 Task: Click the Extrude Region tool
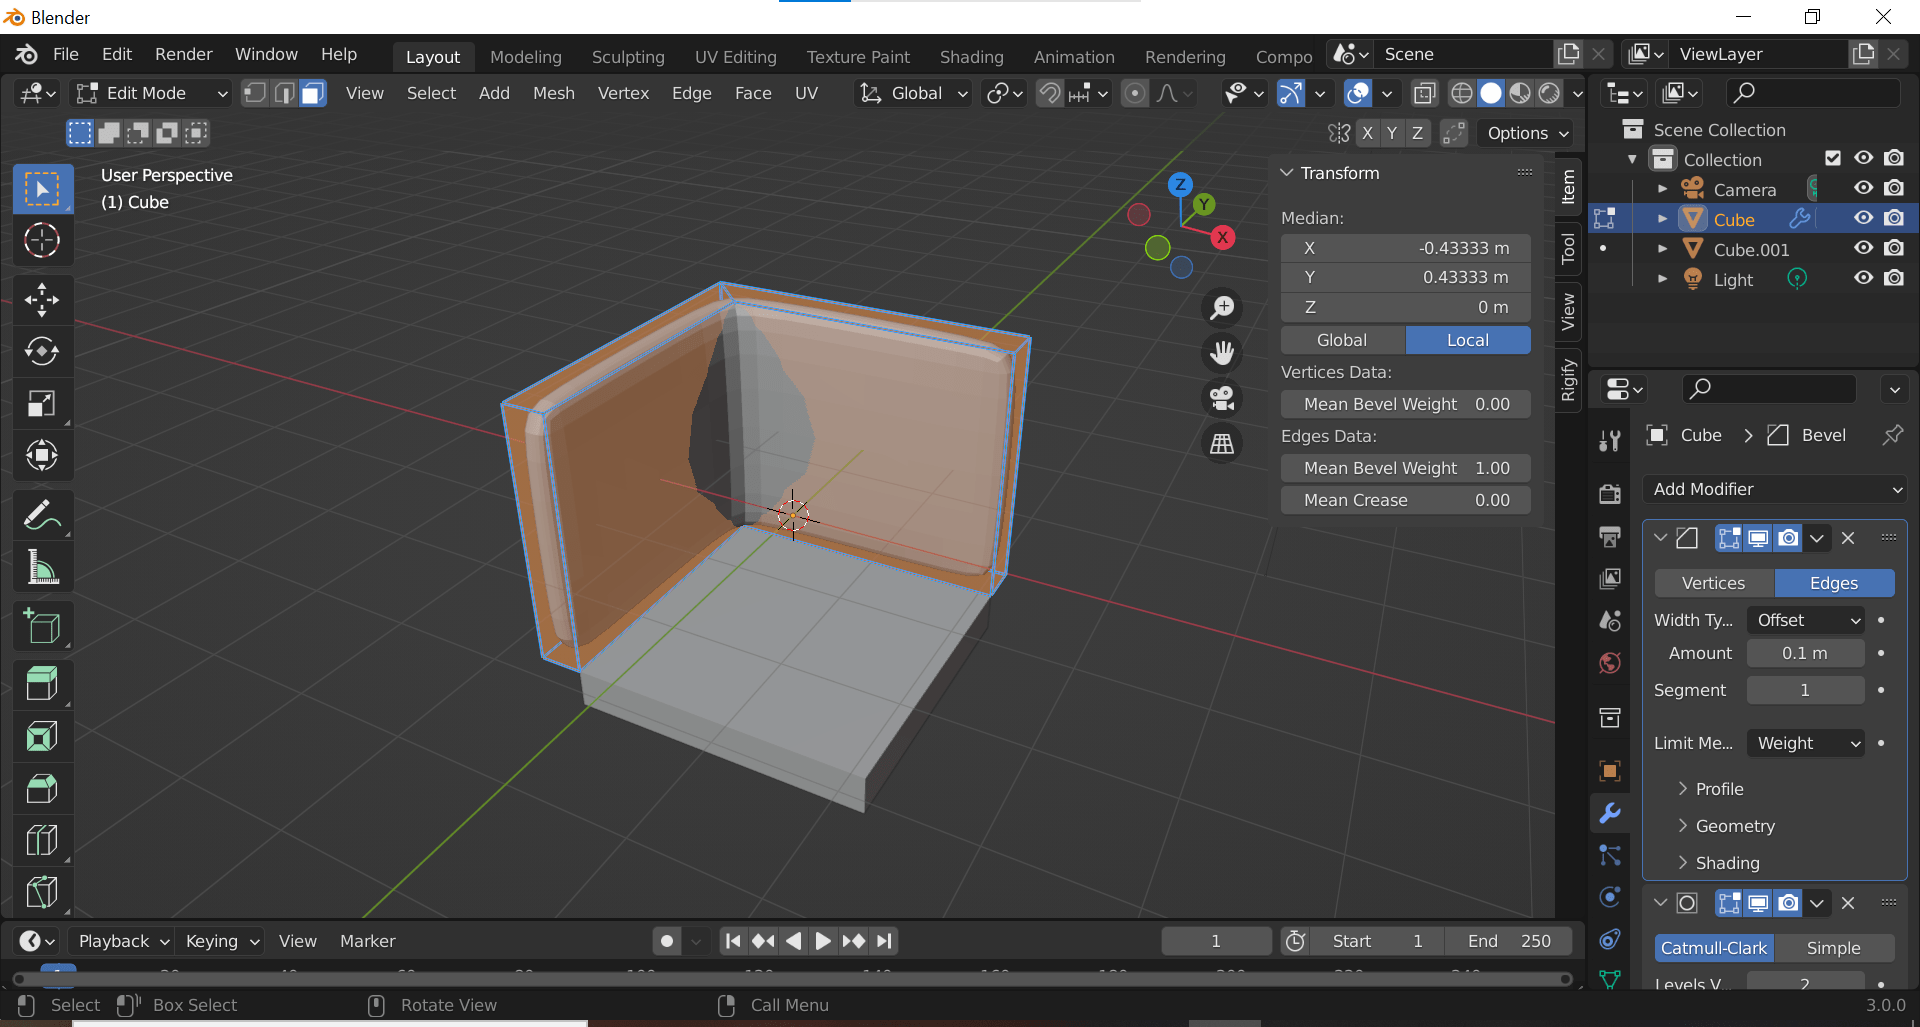coord(42,684)
